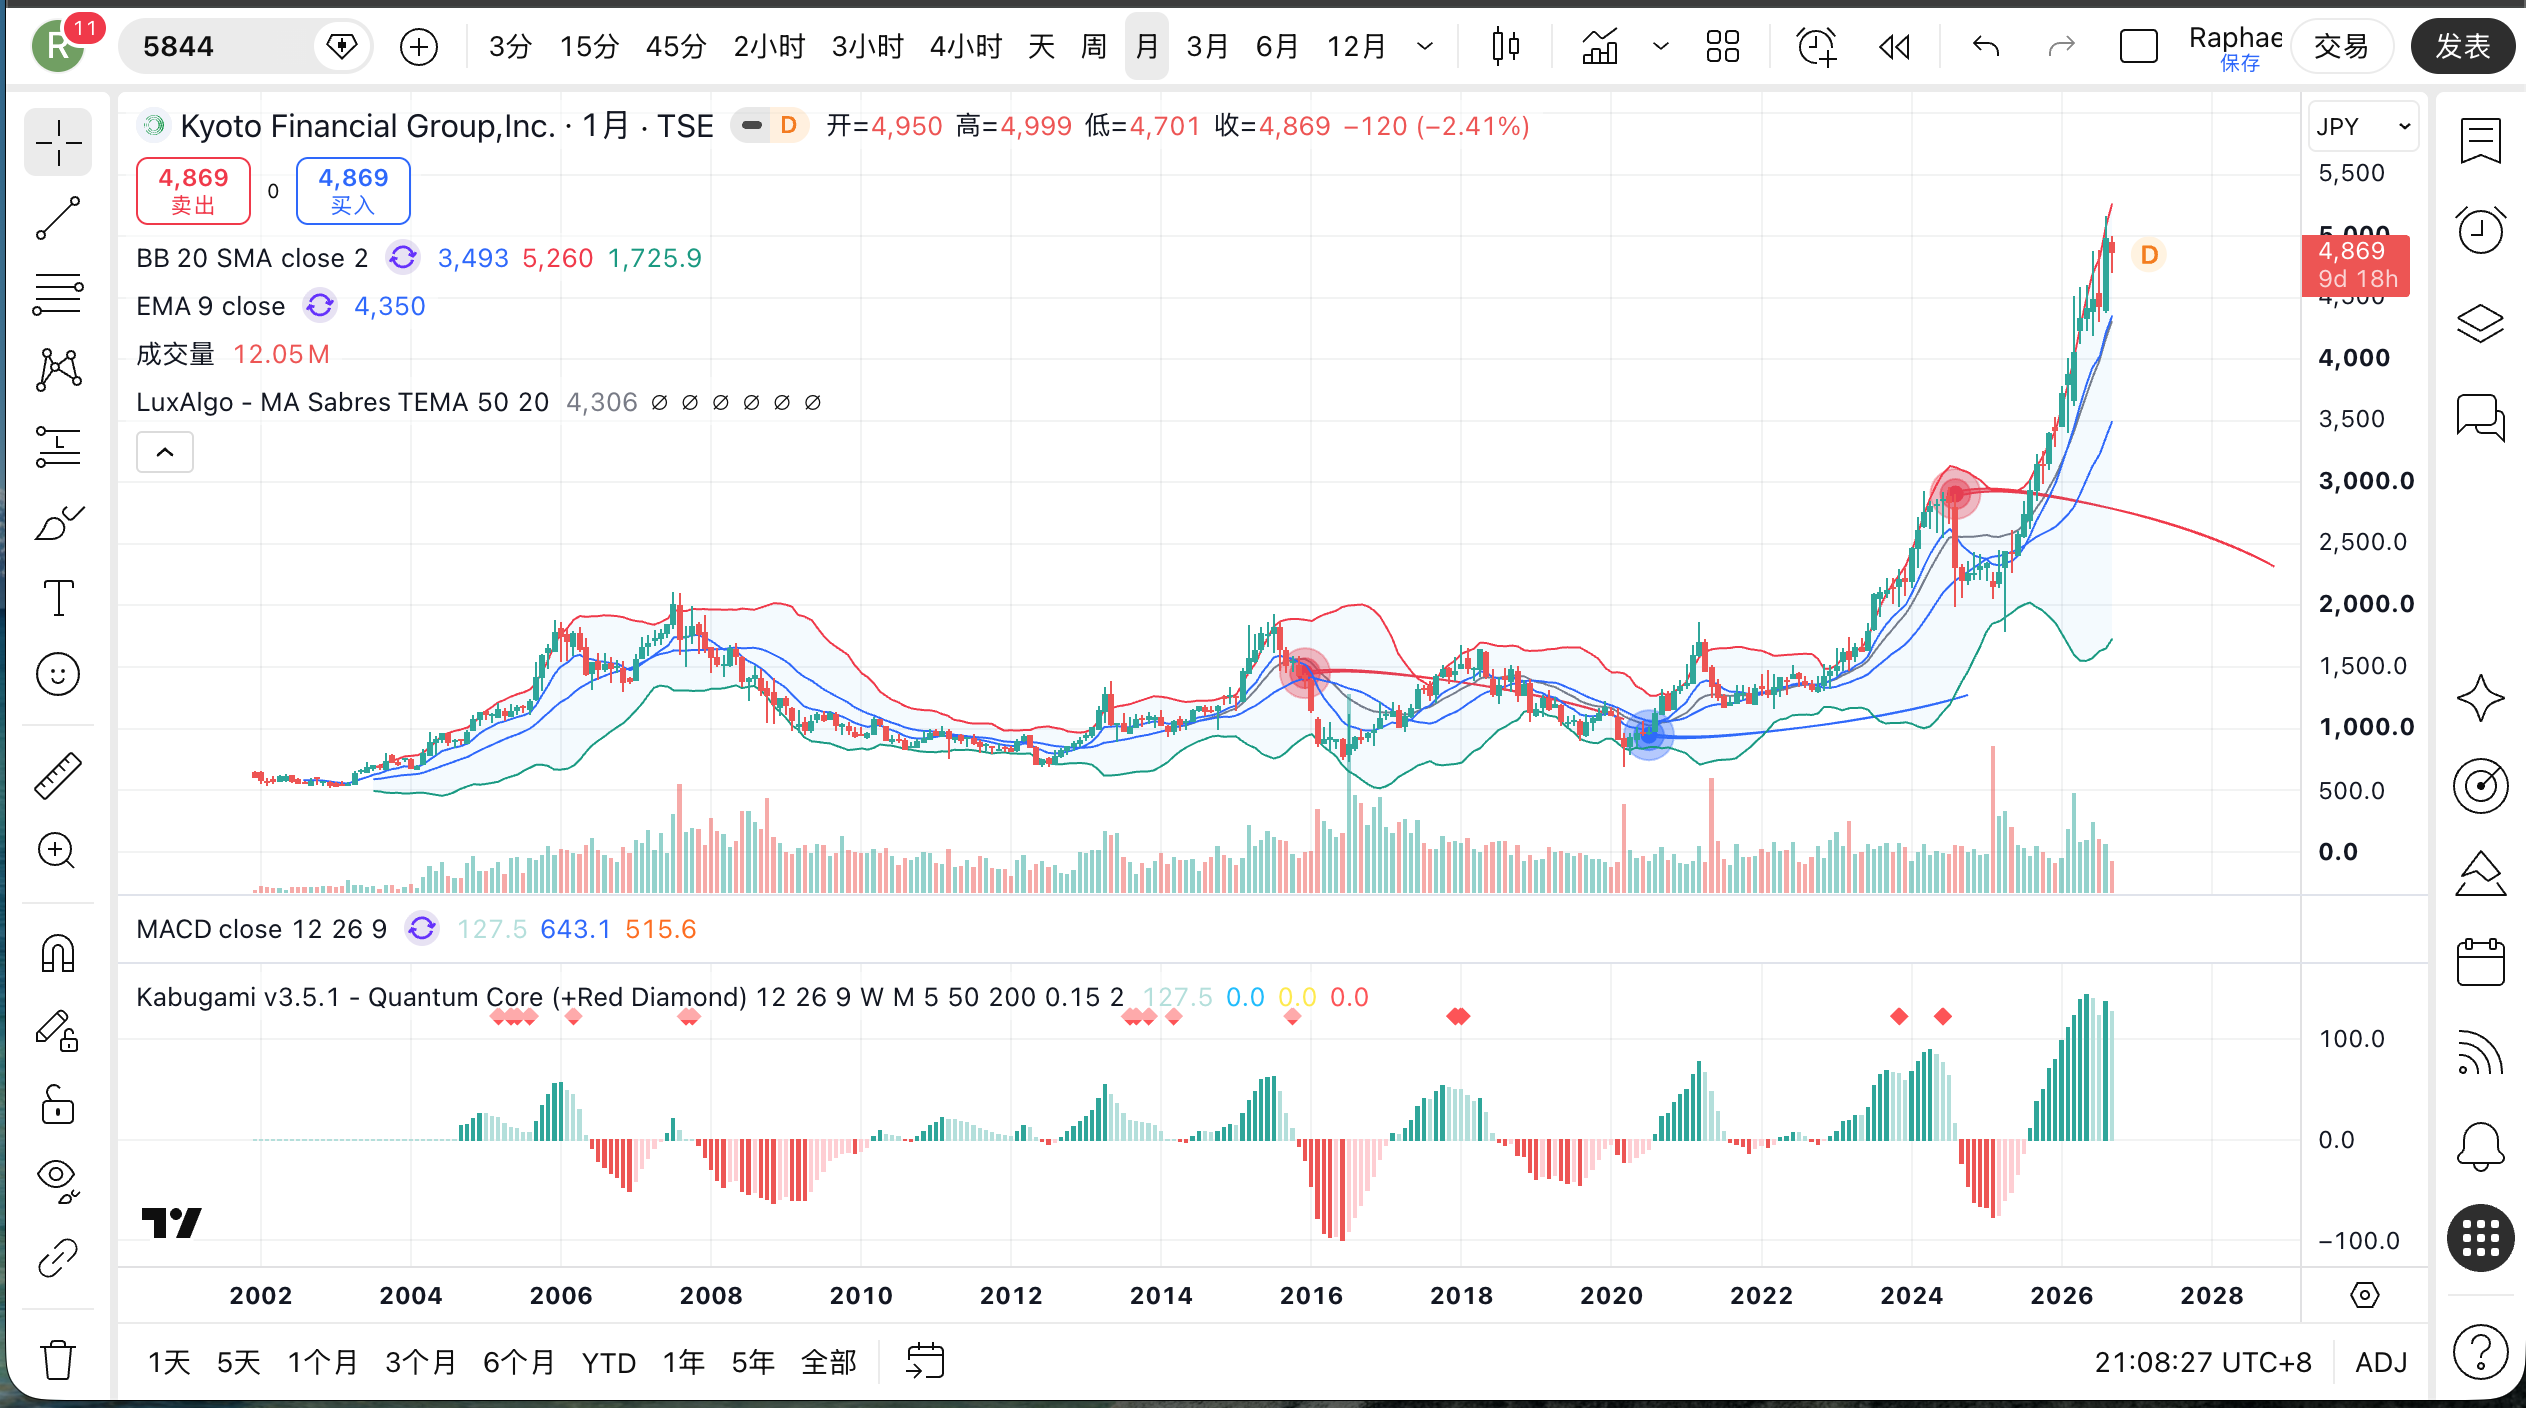Select the 15分 timeframe
The height and width of the screenshot is (1408, 2526).
(x=589, y=46)
